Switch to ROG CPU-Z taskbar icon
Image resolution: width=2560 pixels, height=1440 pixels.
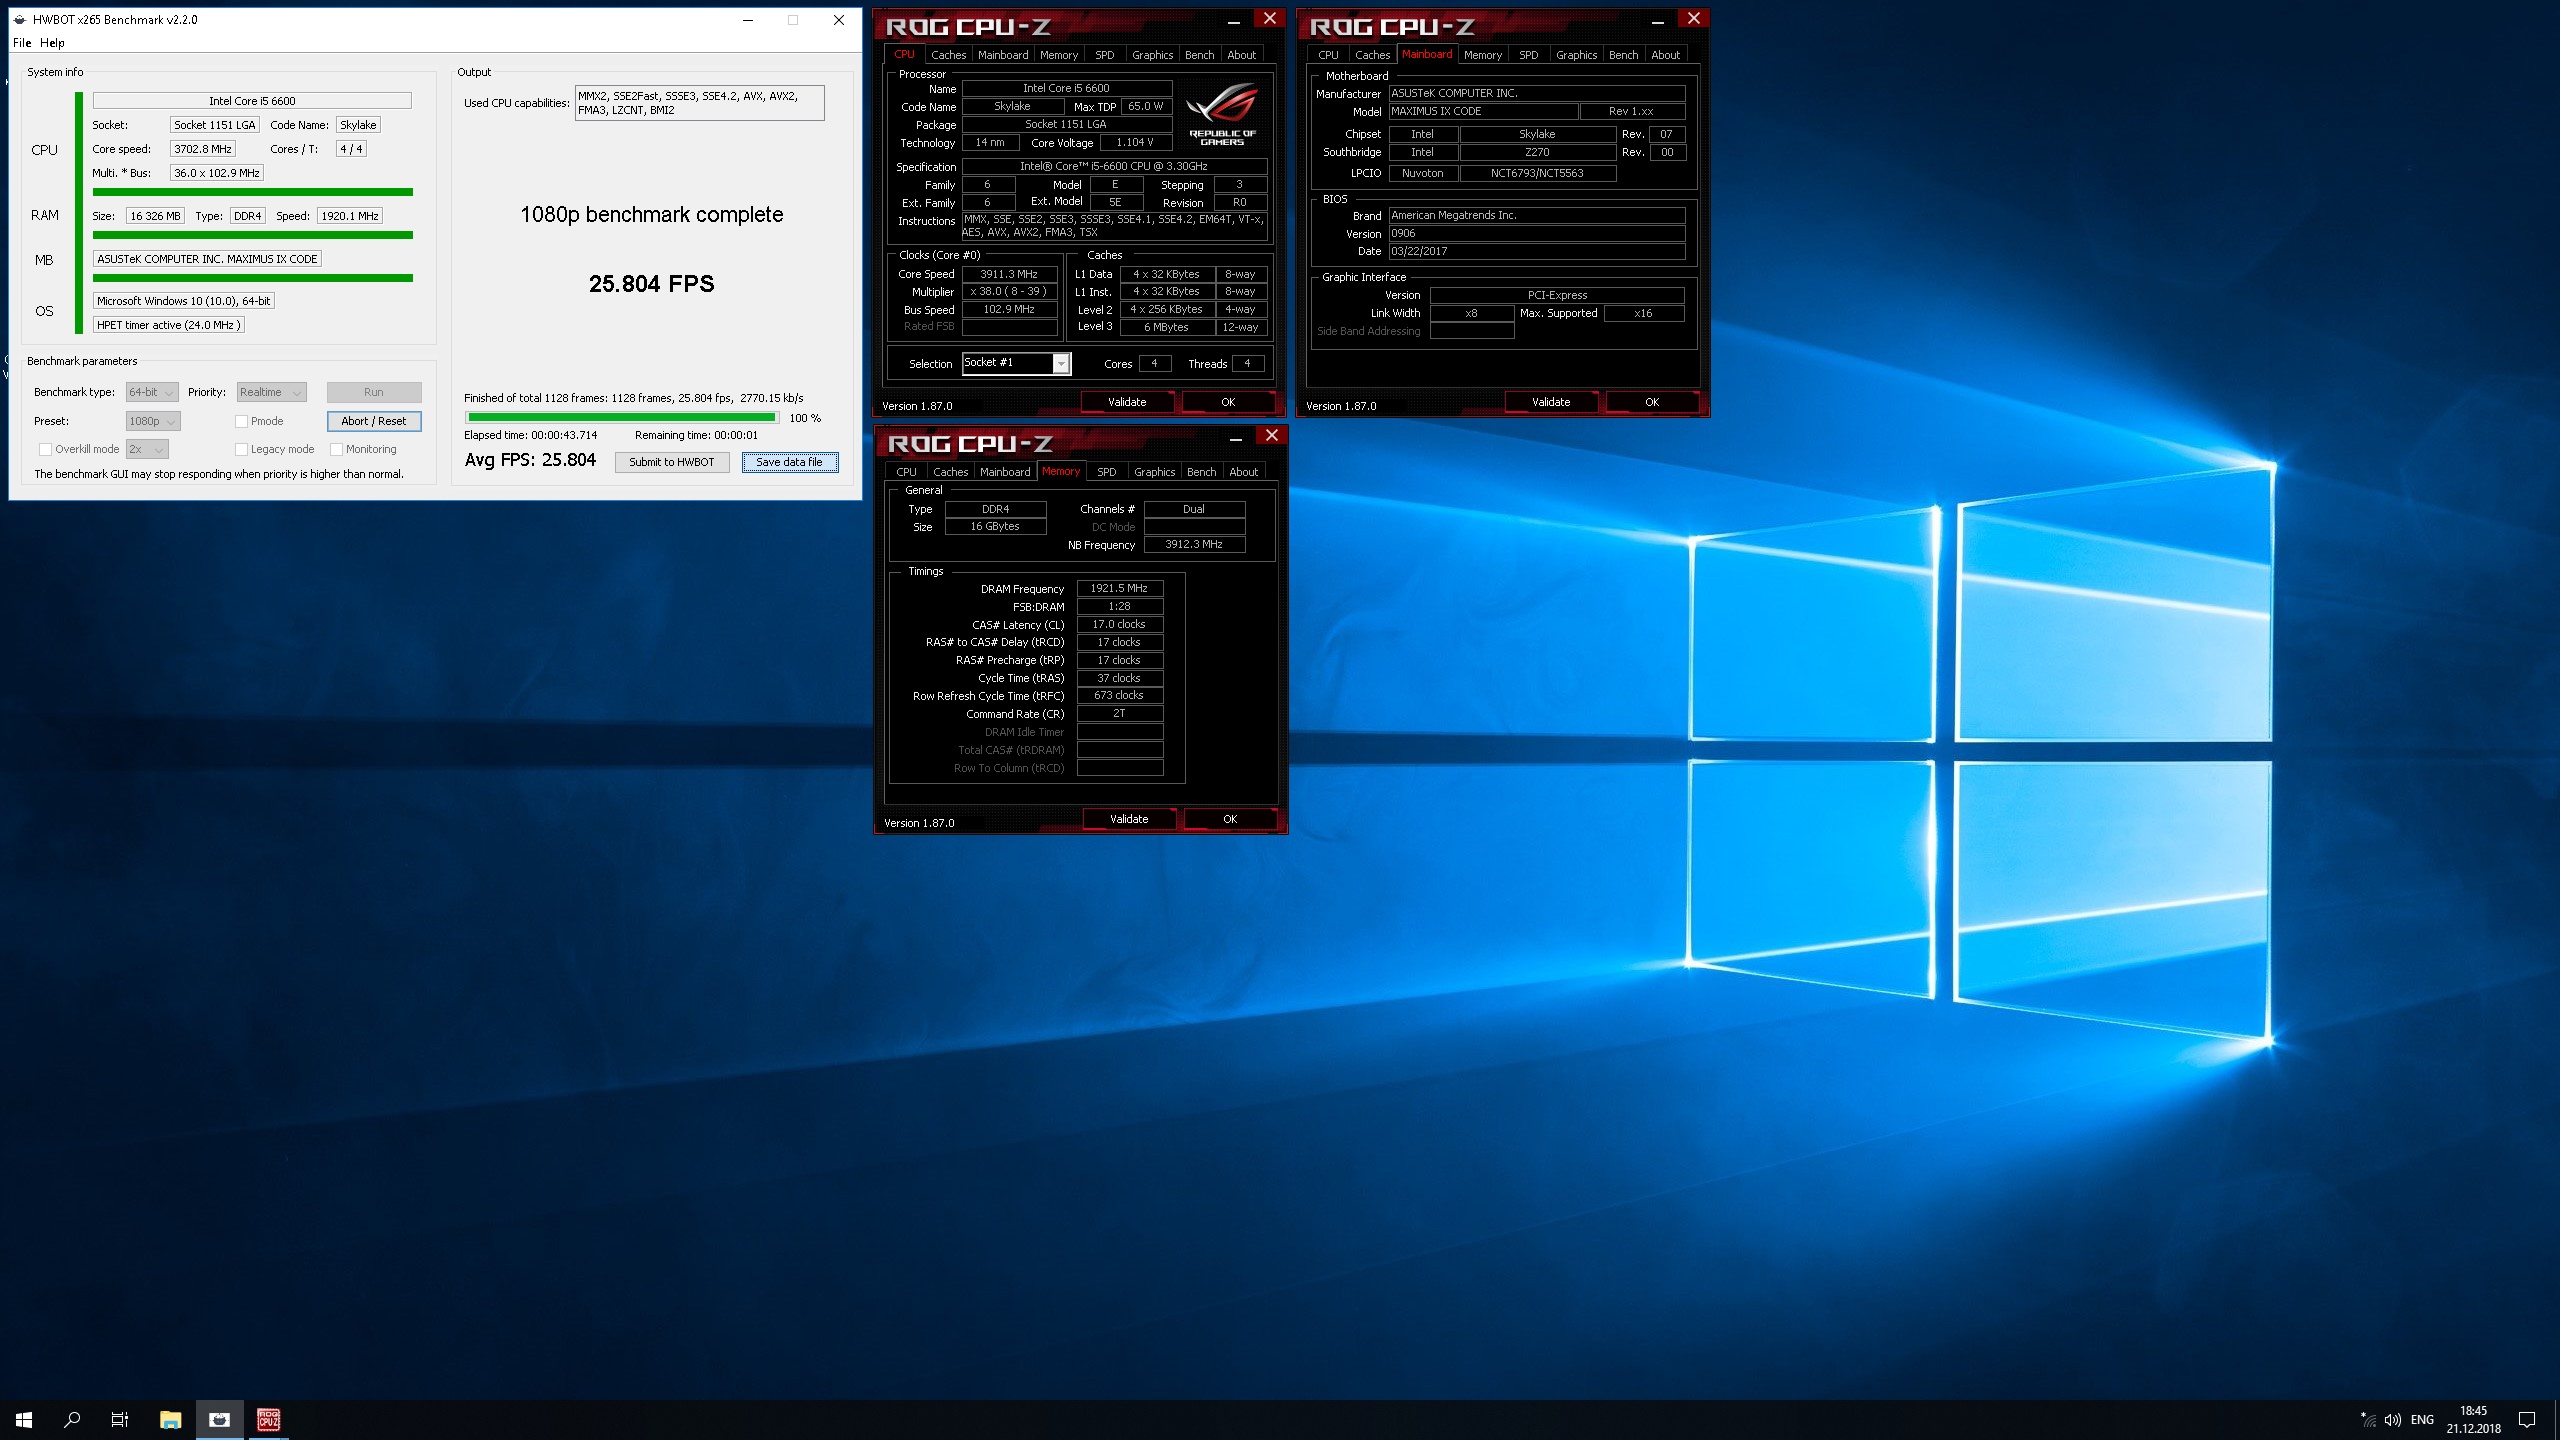click(268, 1419)
